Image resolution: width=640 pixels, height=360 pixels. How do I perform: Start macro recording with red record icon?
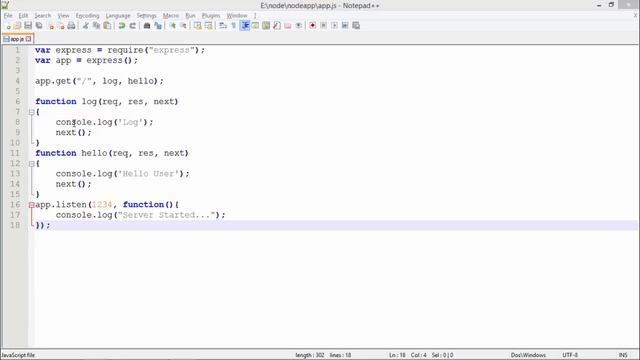tap(312, 26)
